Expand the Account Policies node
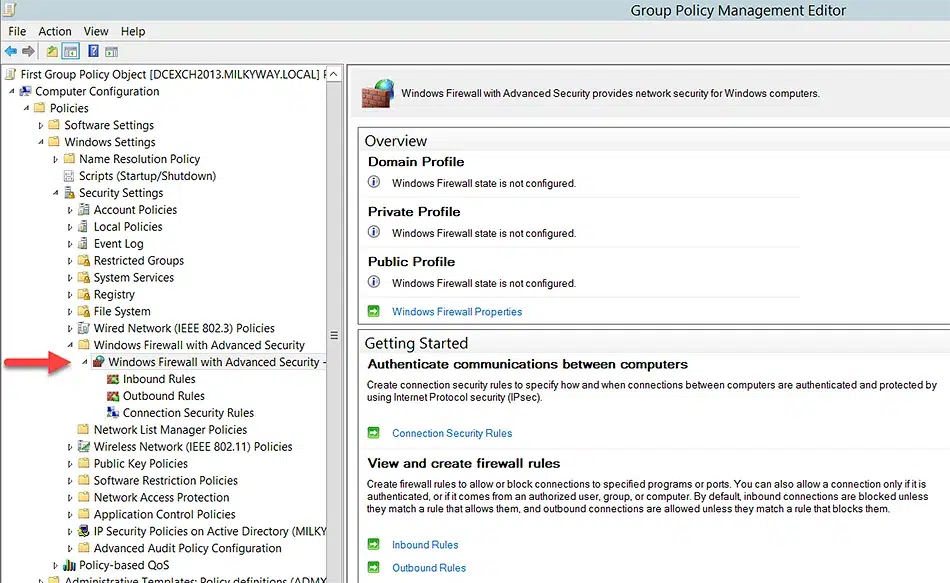This screenshot has height=583, width=950. [70, 210]
